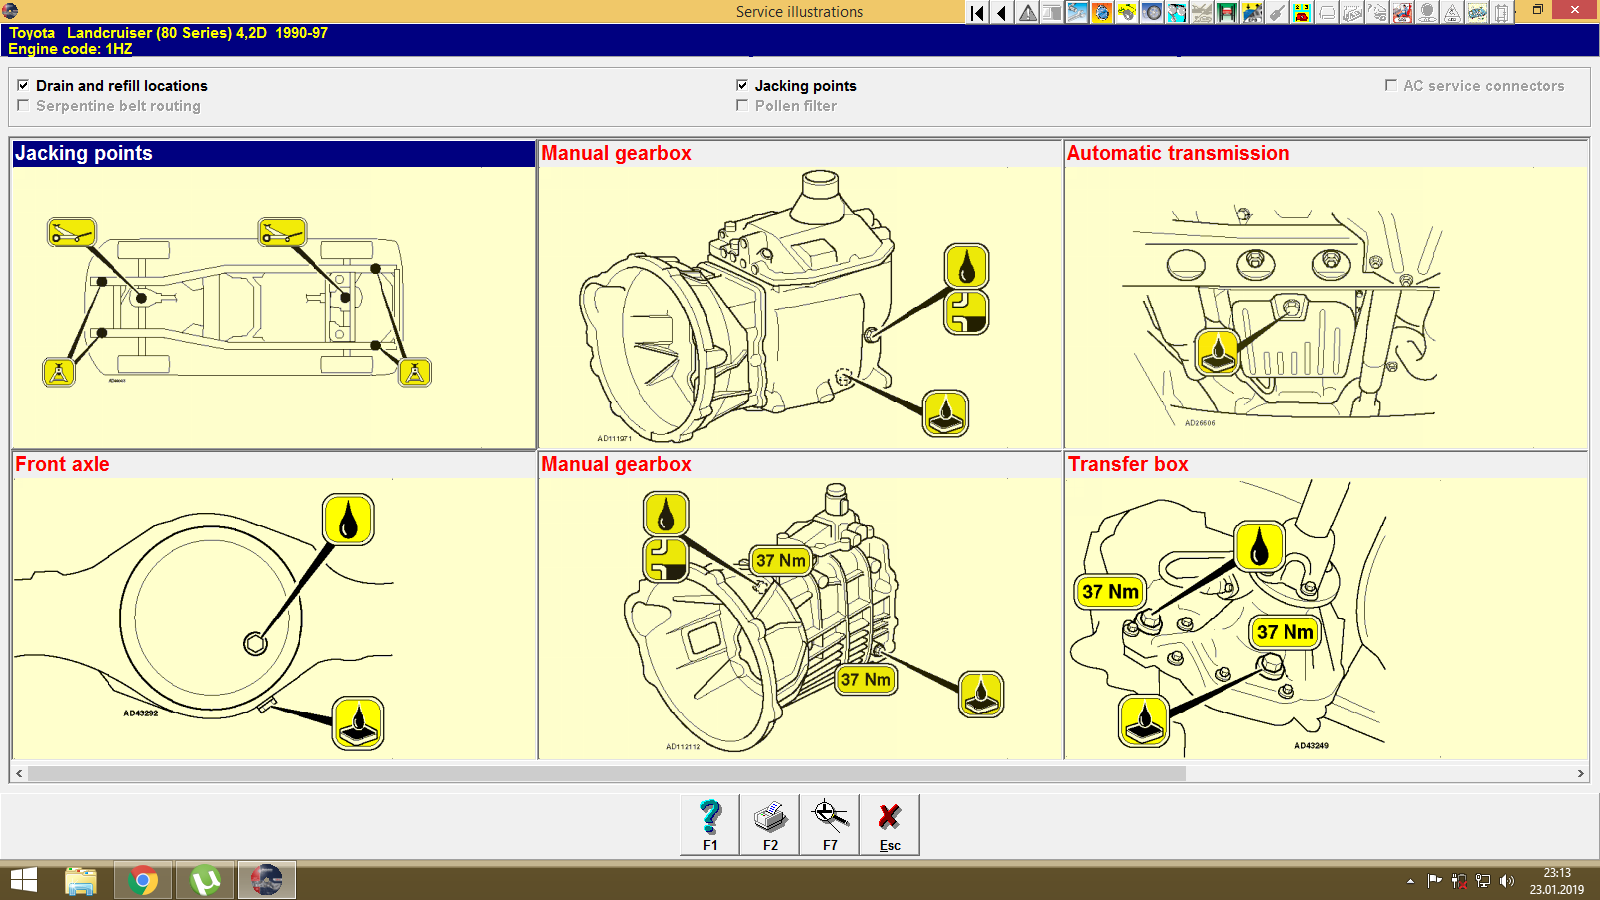Open uTorrent from the taskbar
The width and height of the screenshot is (1600, 900).
[x=204, y=880]
